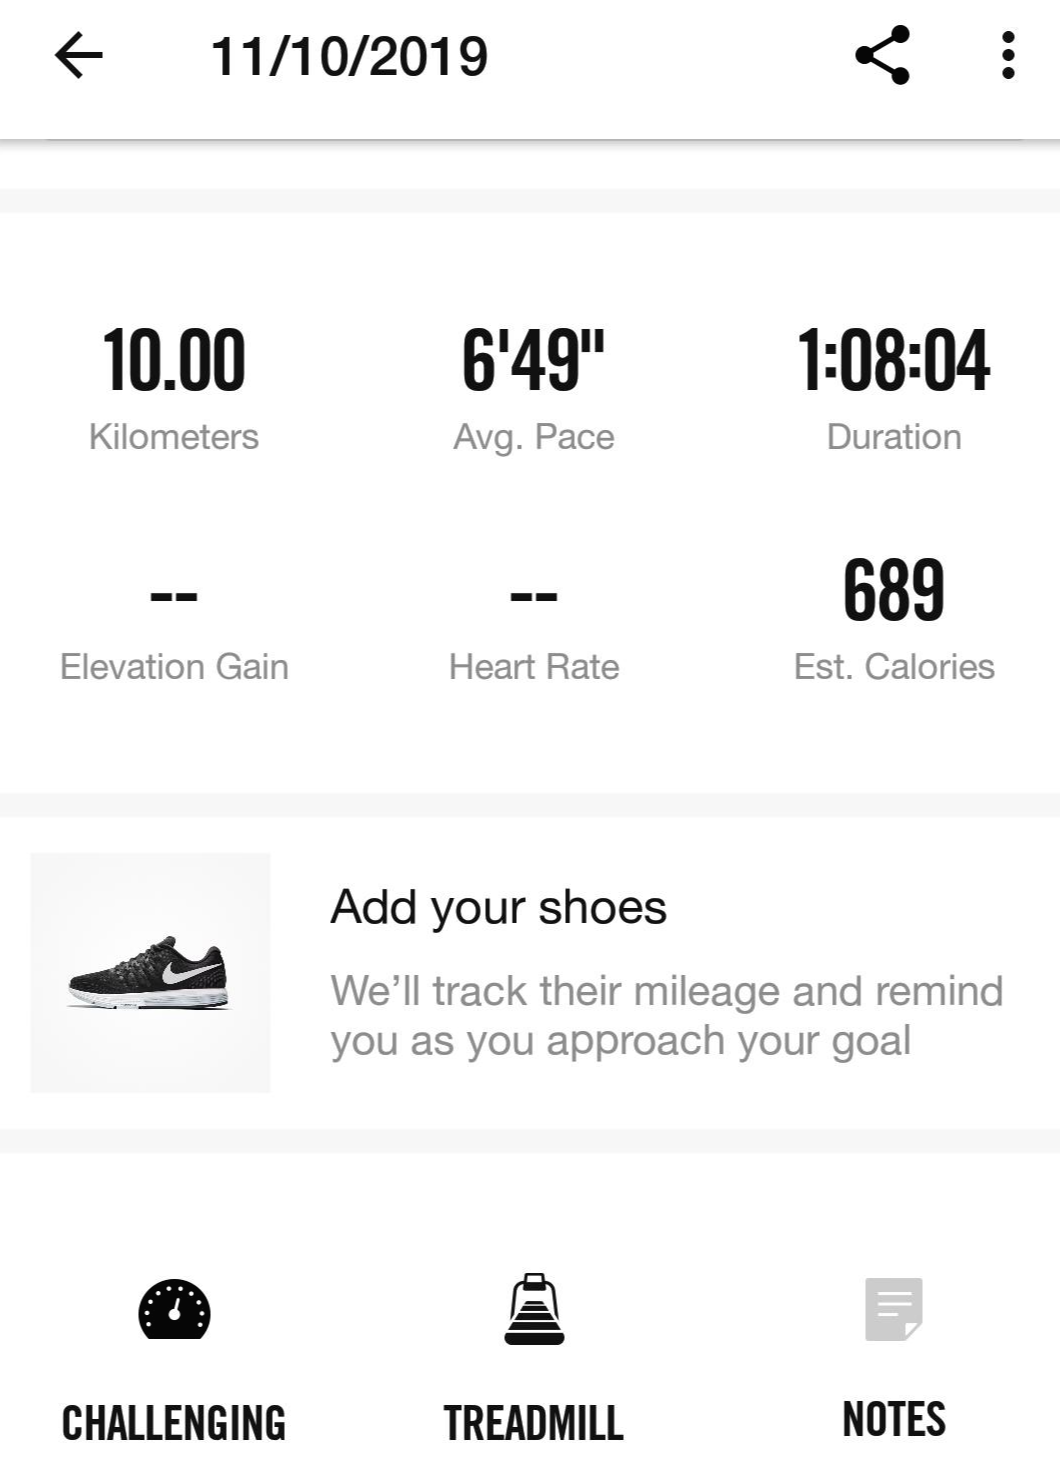Tap the shoe mileage tracking description
This screenshot has width=1060, height=1471.
[666, 1015]
